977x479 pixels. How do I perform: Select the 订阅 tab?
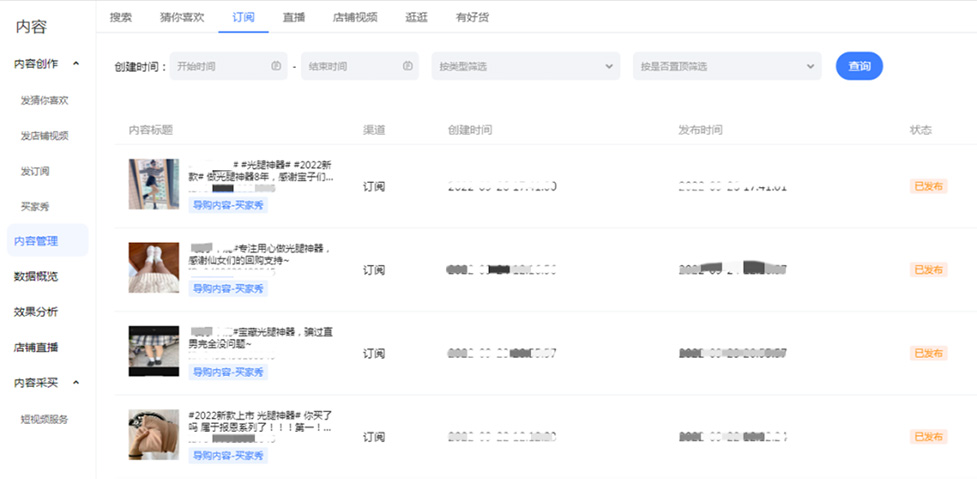click(x=243, y=17)
